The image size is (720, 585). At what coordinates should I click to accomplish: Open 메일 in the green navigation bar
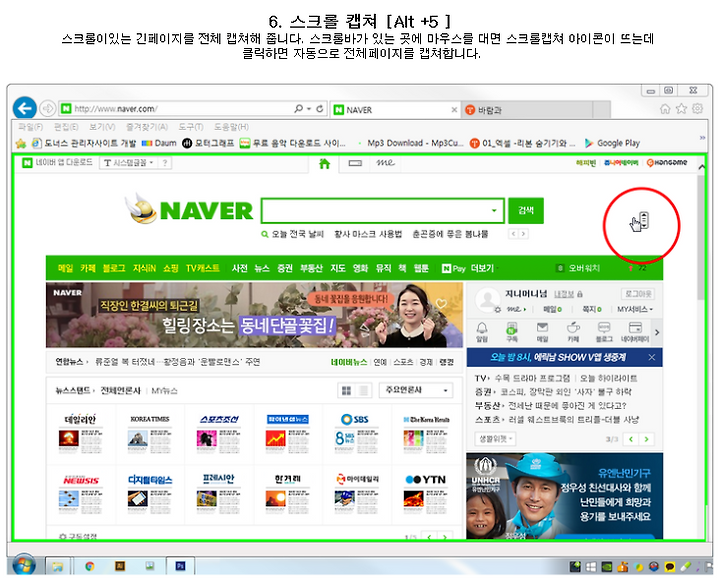pos(65,268)
